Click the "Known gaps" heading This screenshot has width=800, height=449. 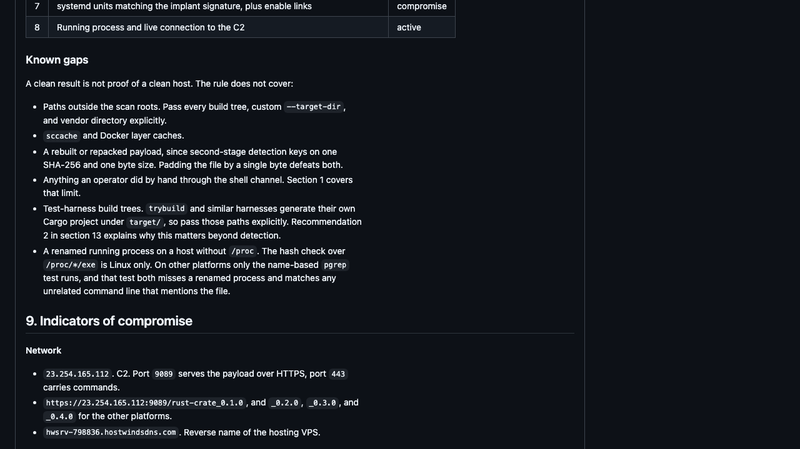coord(57,60)
